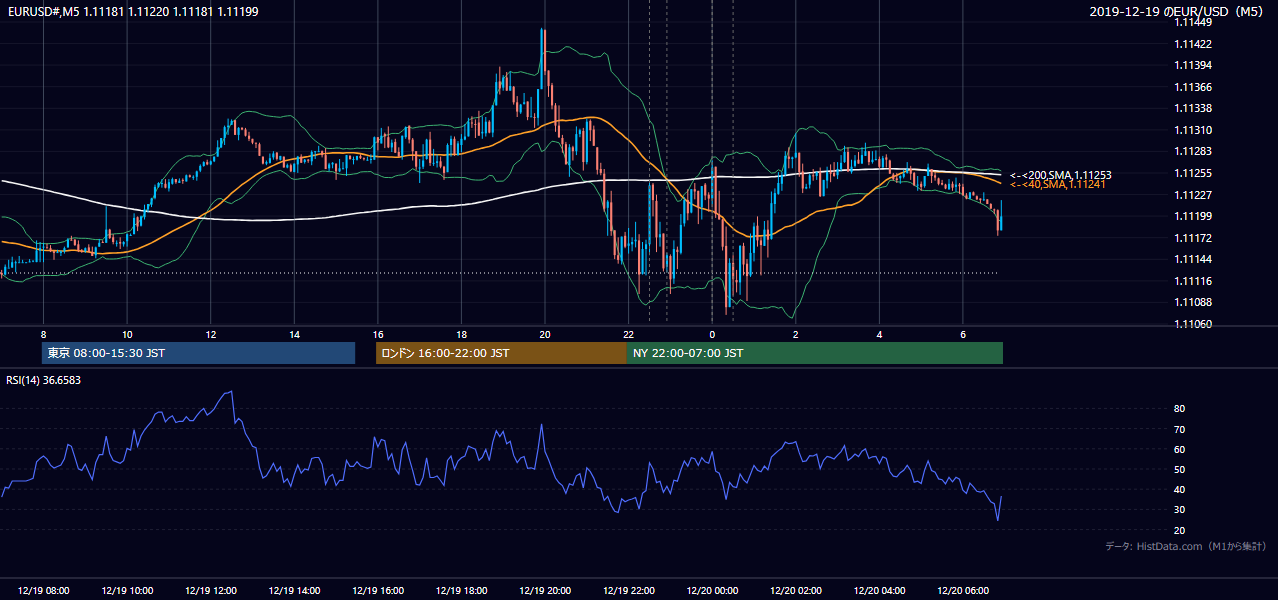Click RSI axis level 70
The image size is (1278, 600).
point(1180,429)
